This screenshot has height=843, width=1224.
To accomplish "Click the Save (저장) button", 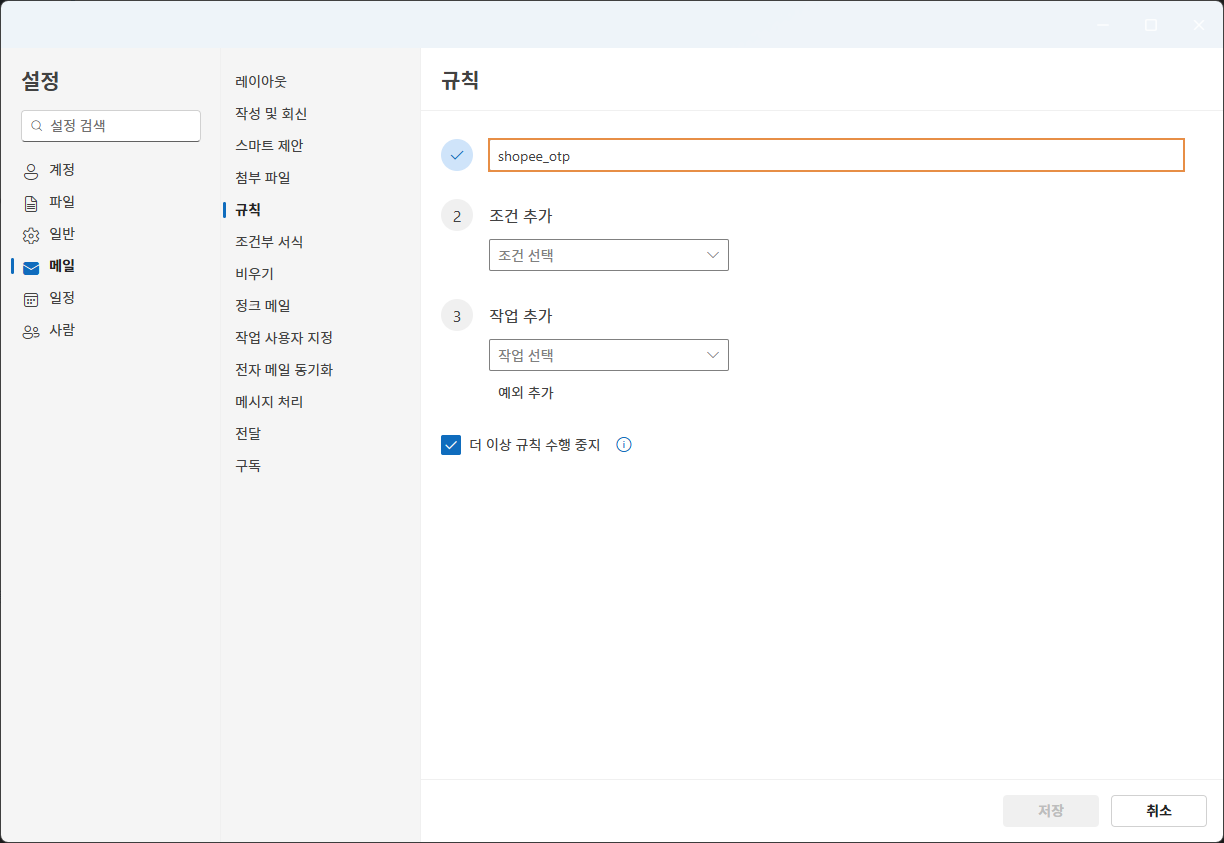I will pos(1050,811).
